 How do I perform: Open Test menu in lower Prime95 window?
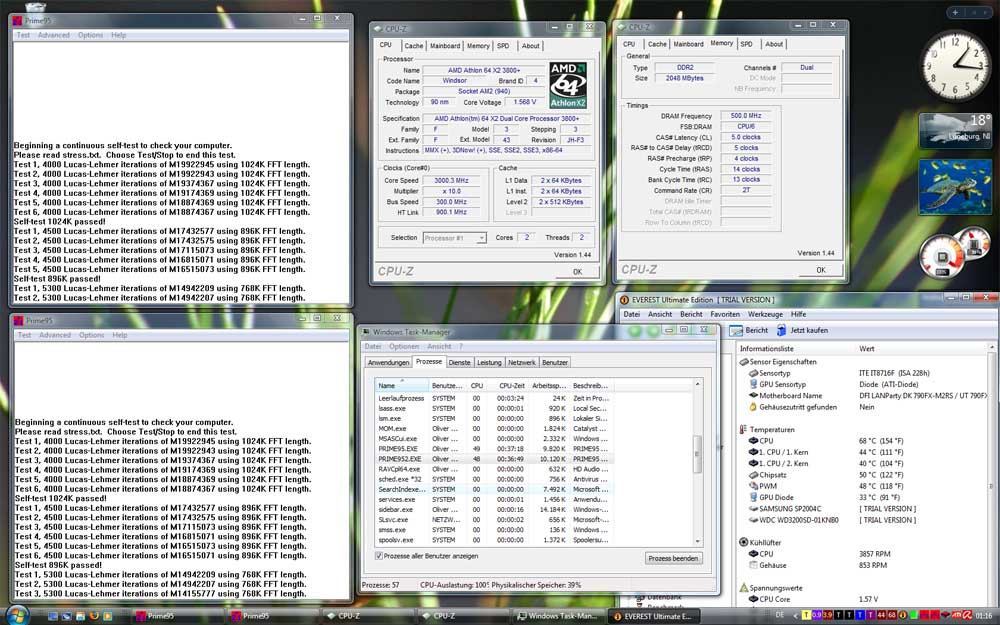(24, 335)
